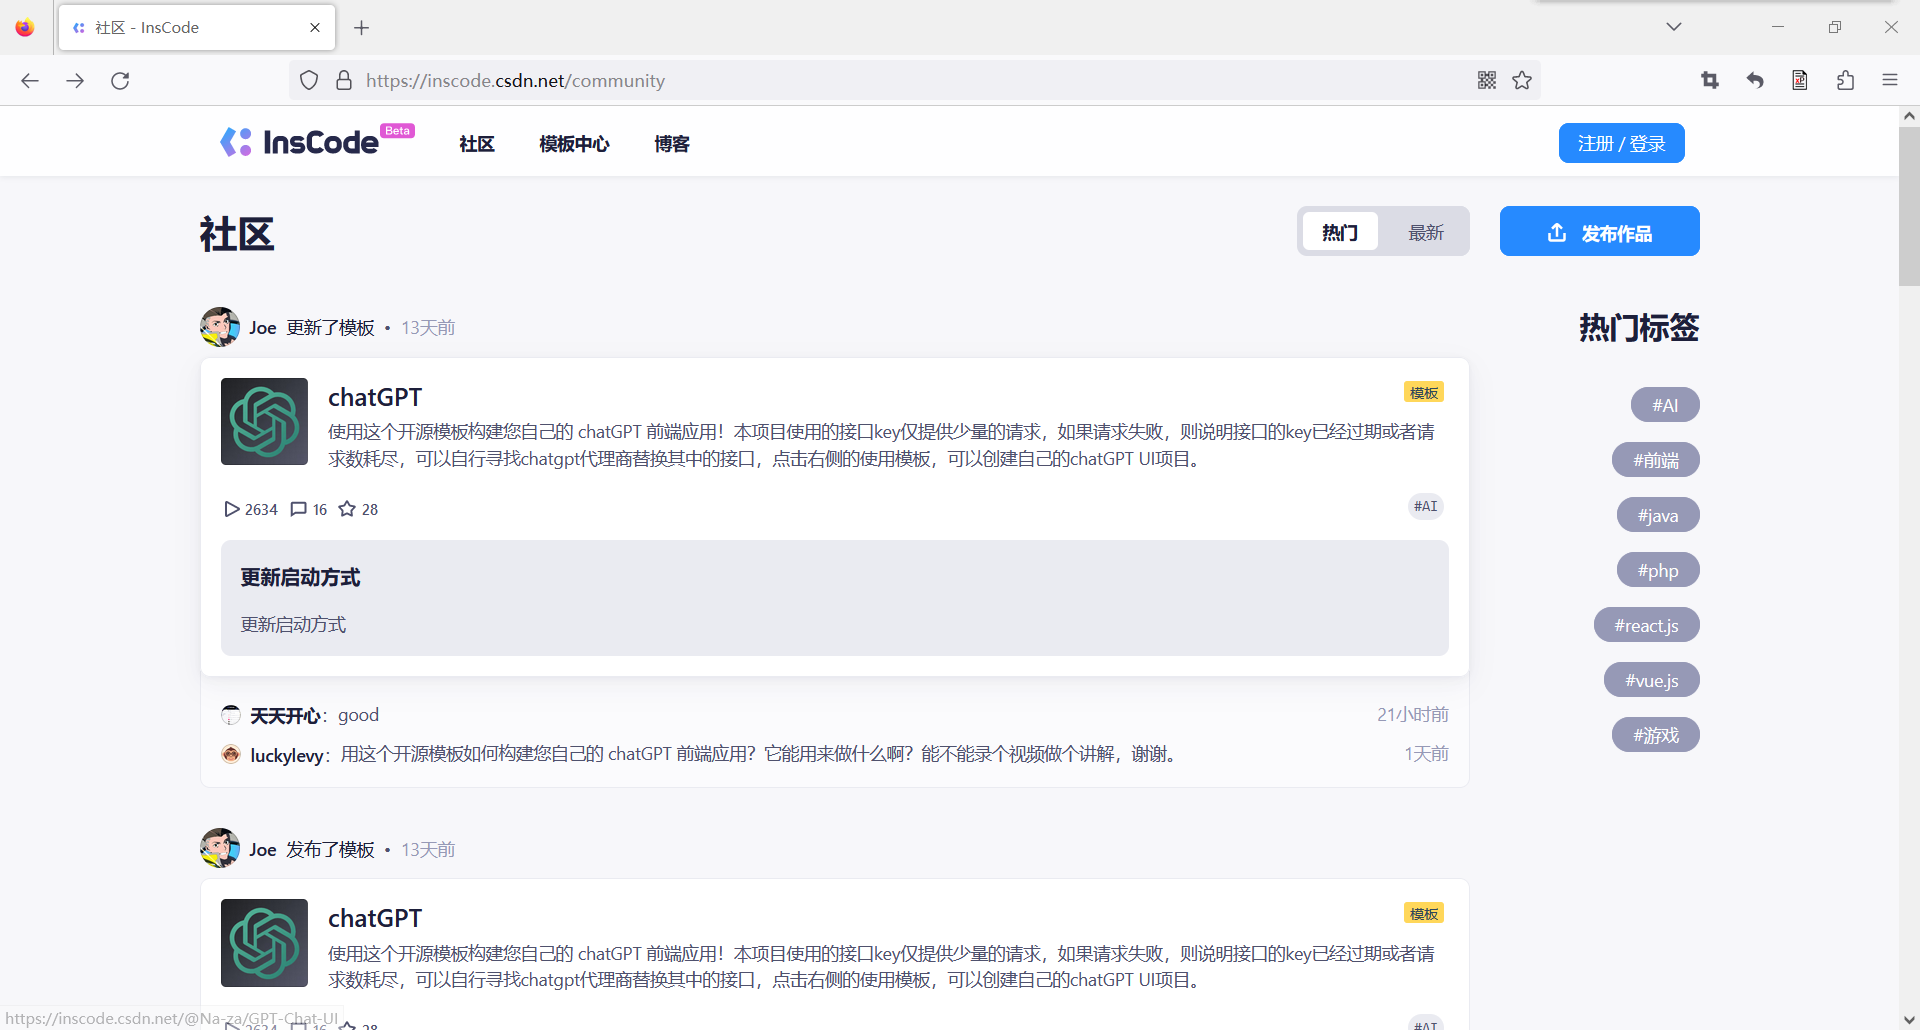Open second chatGPT template thumbnail
Image resolution: width=1920 pixels, height=1030 pixels.
(x=264, y=943)
